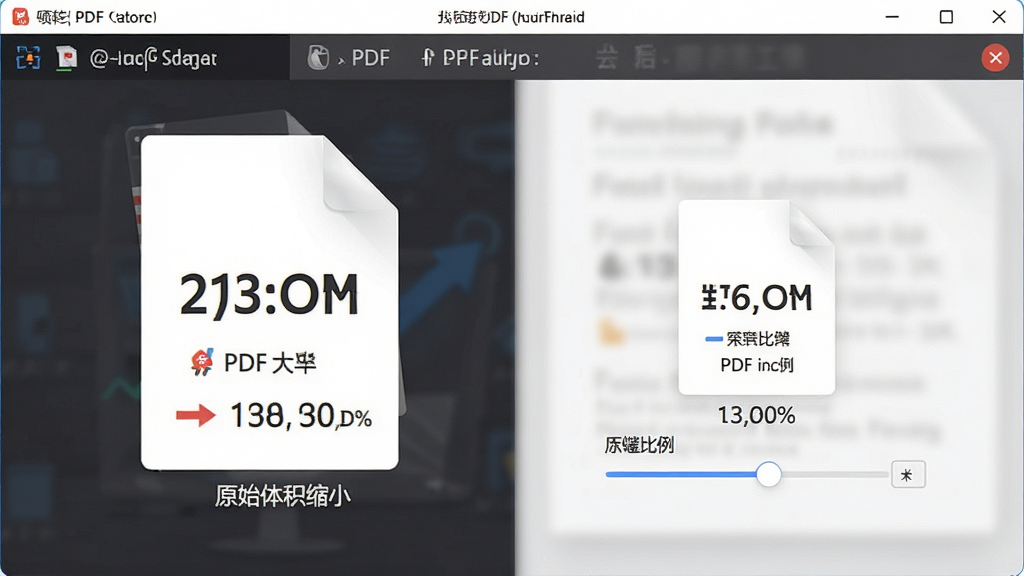Click the round icon before PDF tab

[318, 57]
